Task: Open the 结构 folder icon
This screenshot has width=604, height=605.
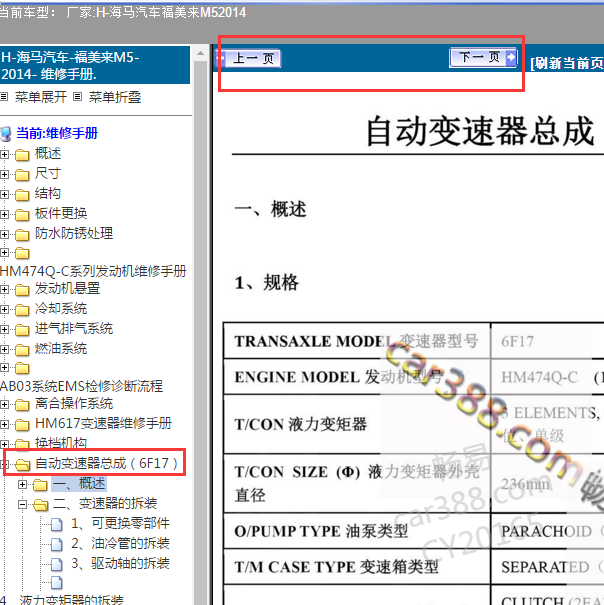Action: [22, 195]
